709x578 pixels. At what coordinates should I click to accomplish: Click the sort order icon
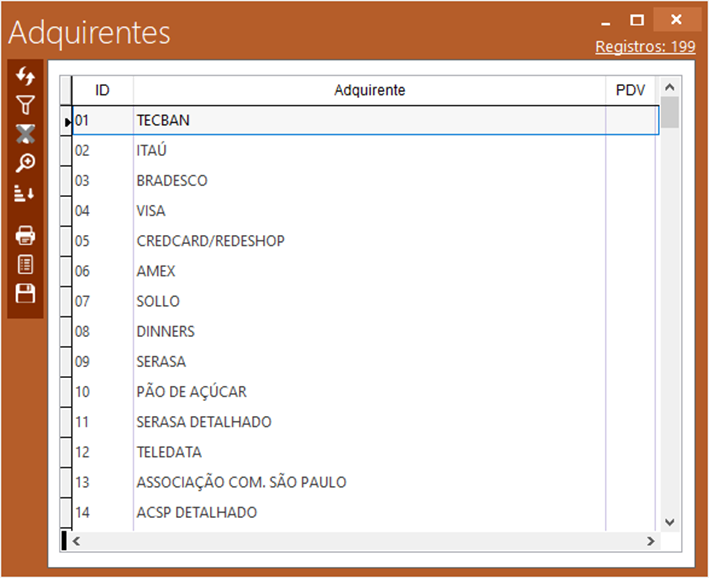coord(26,194)
